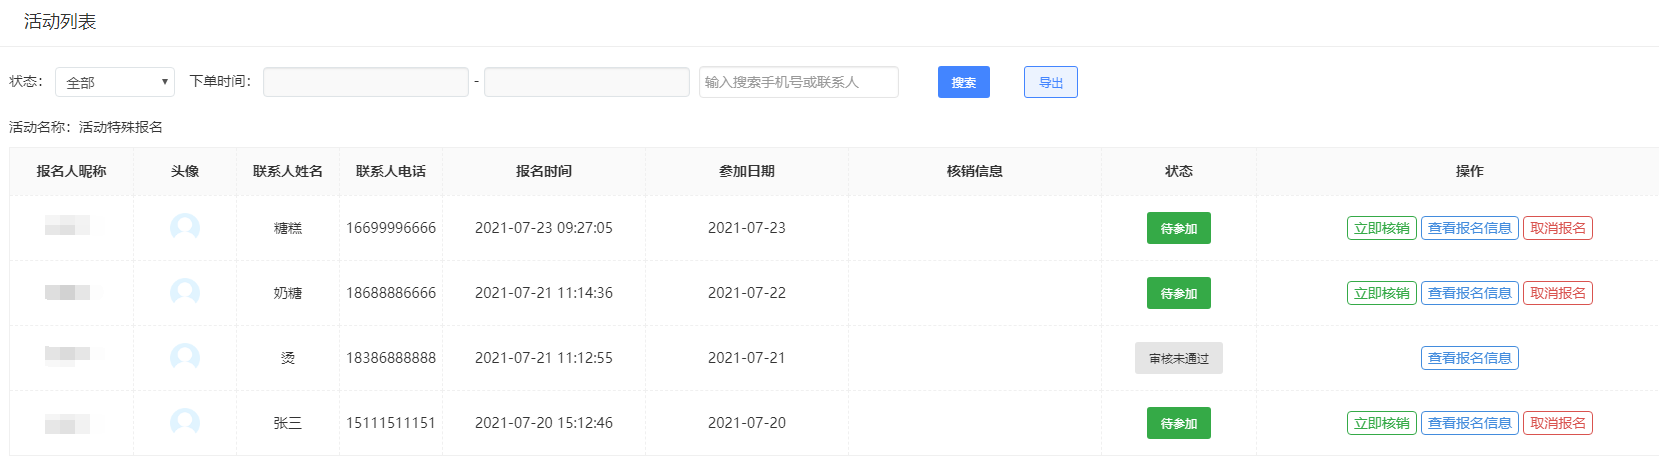This screenshot has width=1659, height=460.
Task: Click the 联系人姓名 column header
Action: point(288,171)
